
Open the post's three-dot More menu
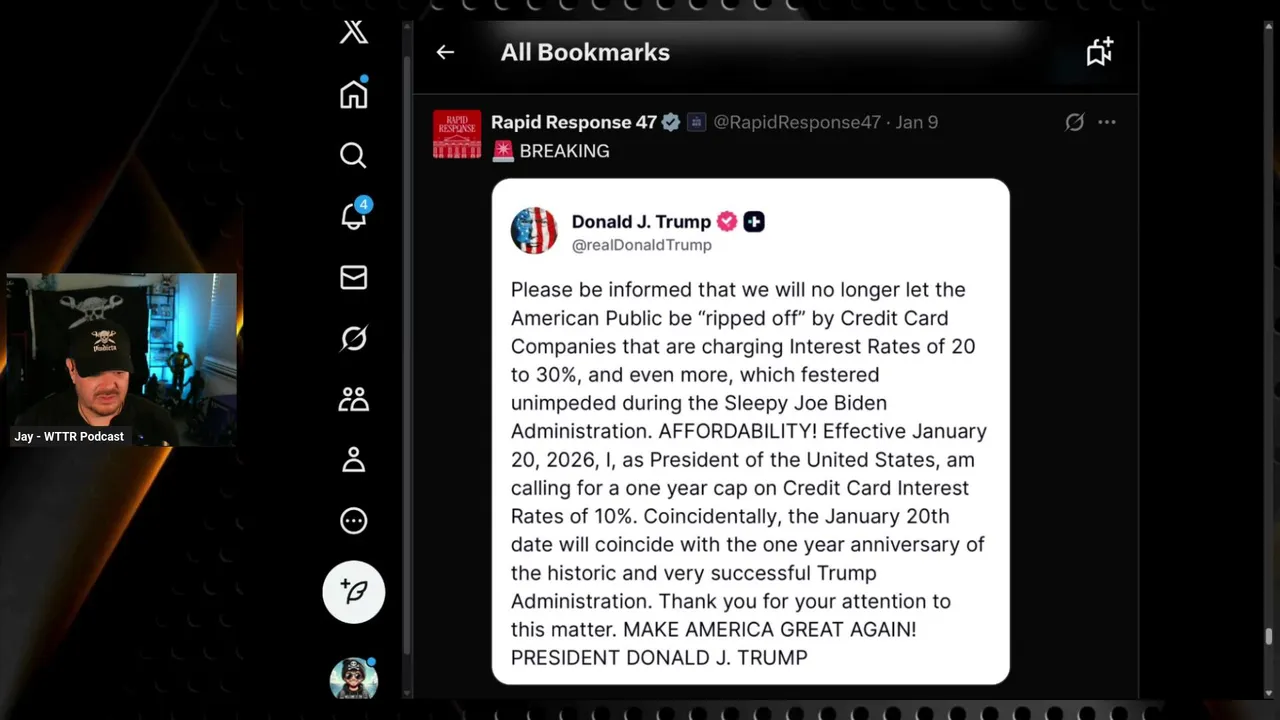tap(1106, 122)
